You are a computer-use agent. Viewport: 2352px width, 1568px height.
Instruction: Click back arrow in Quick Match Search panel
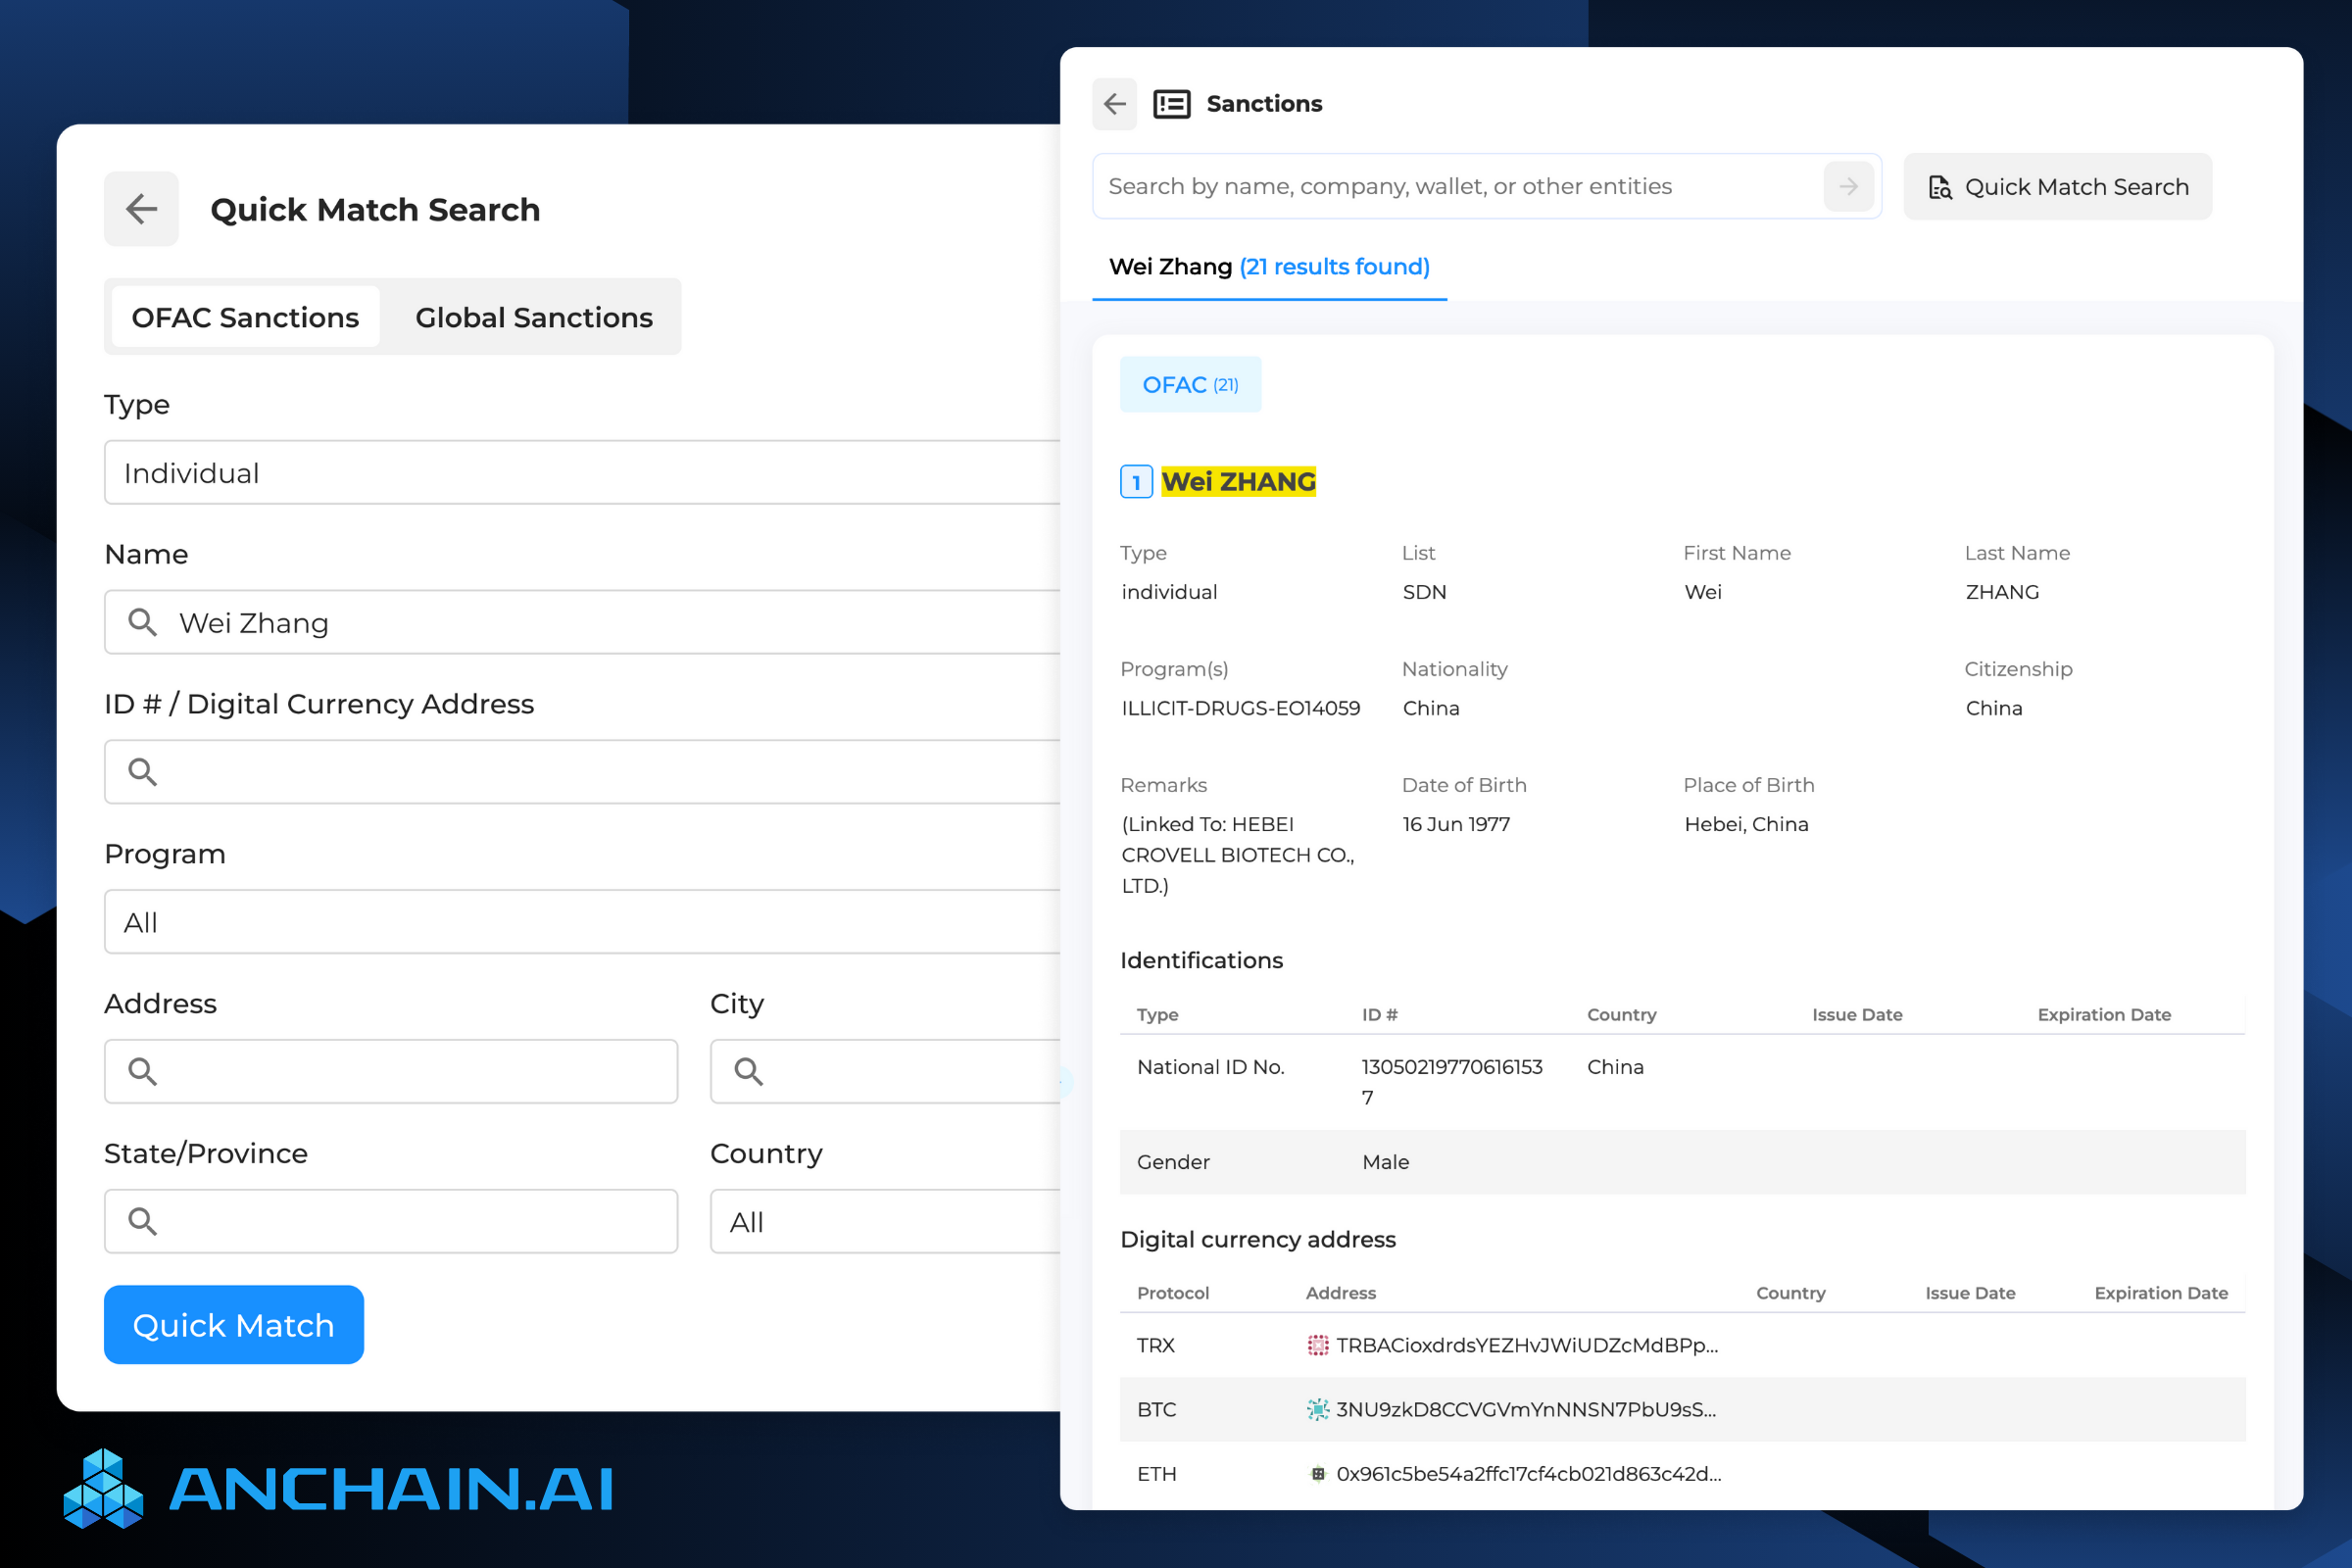coord(141,209)
